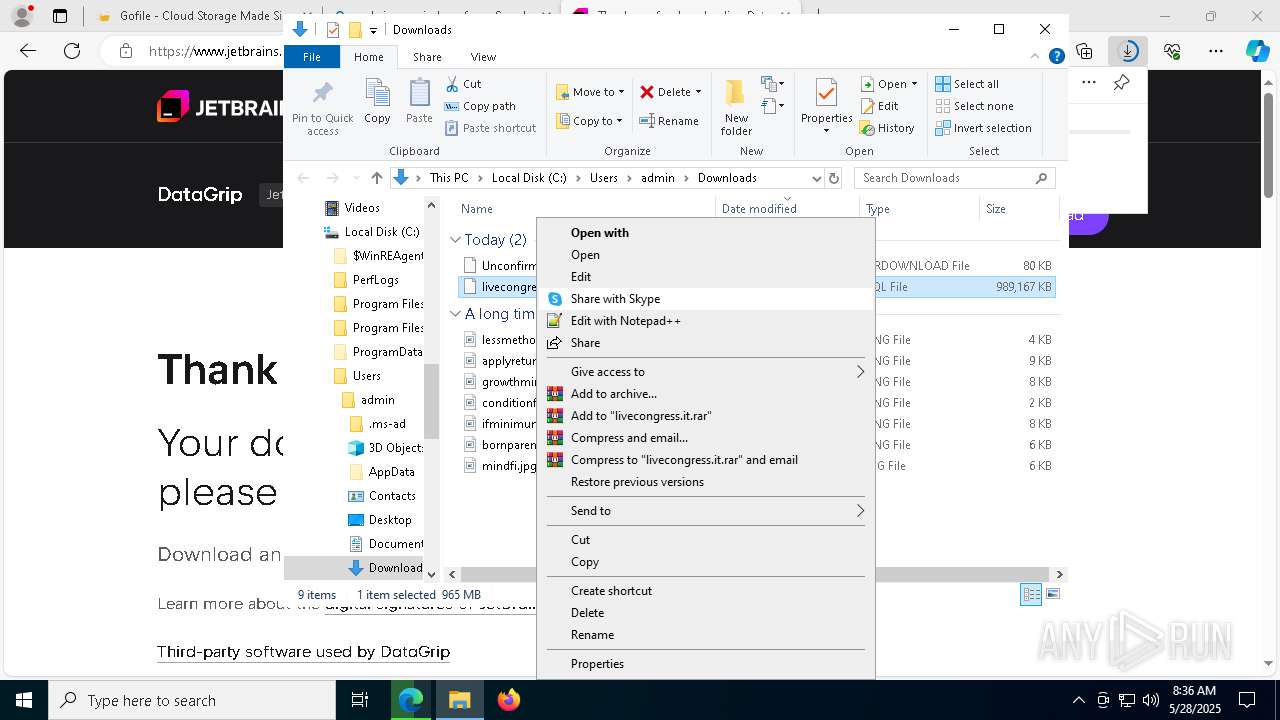The height and width of the screenshot is (720, 1280).
Task: Collapse the Today (2) group
Action: point(455,240)
